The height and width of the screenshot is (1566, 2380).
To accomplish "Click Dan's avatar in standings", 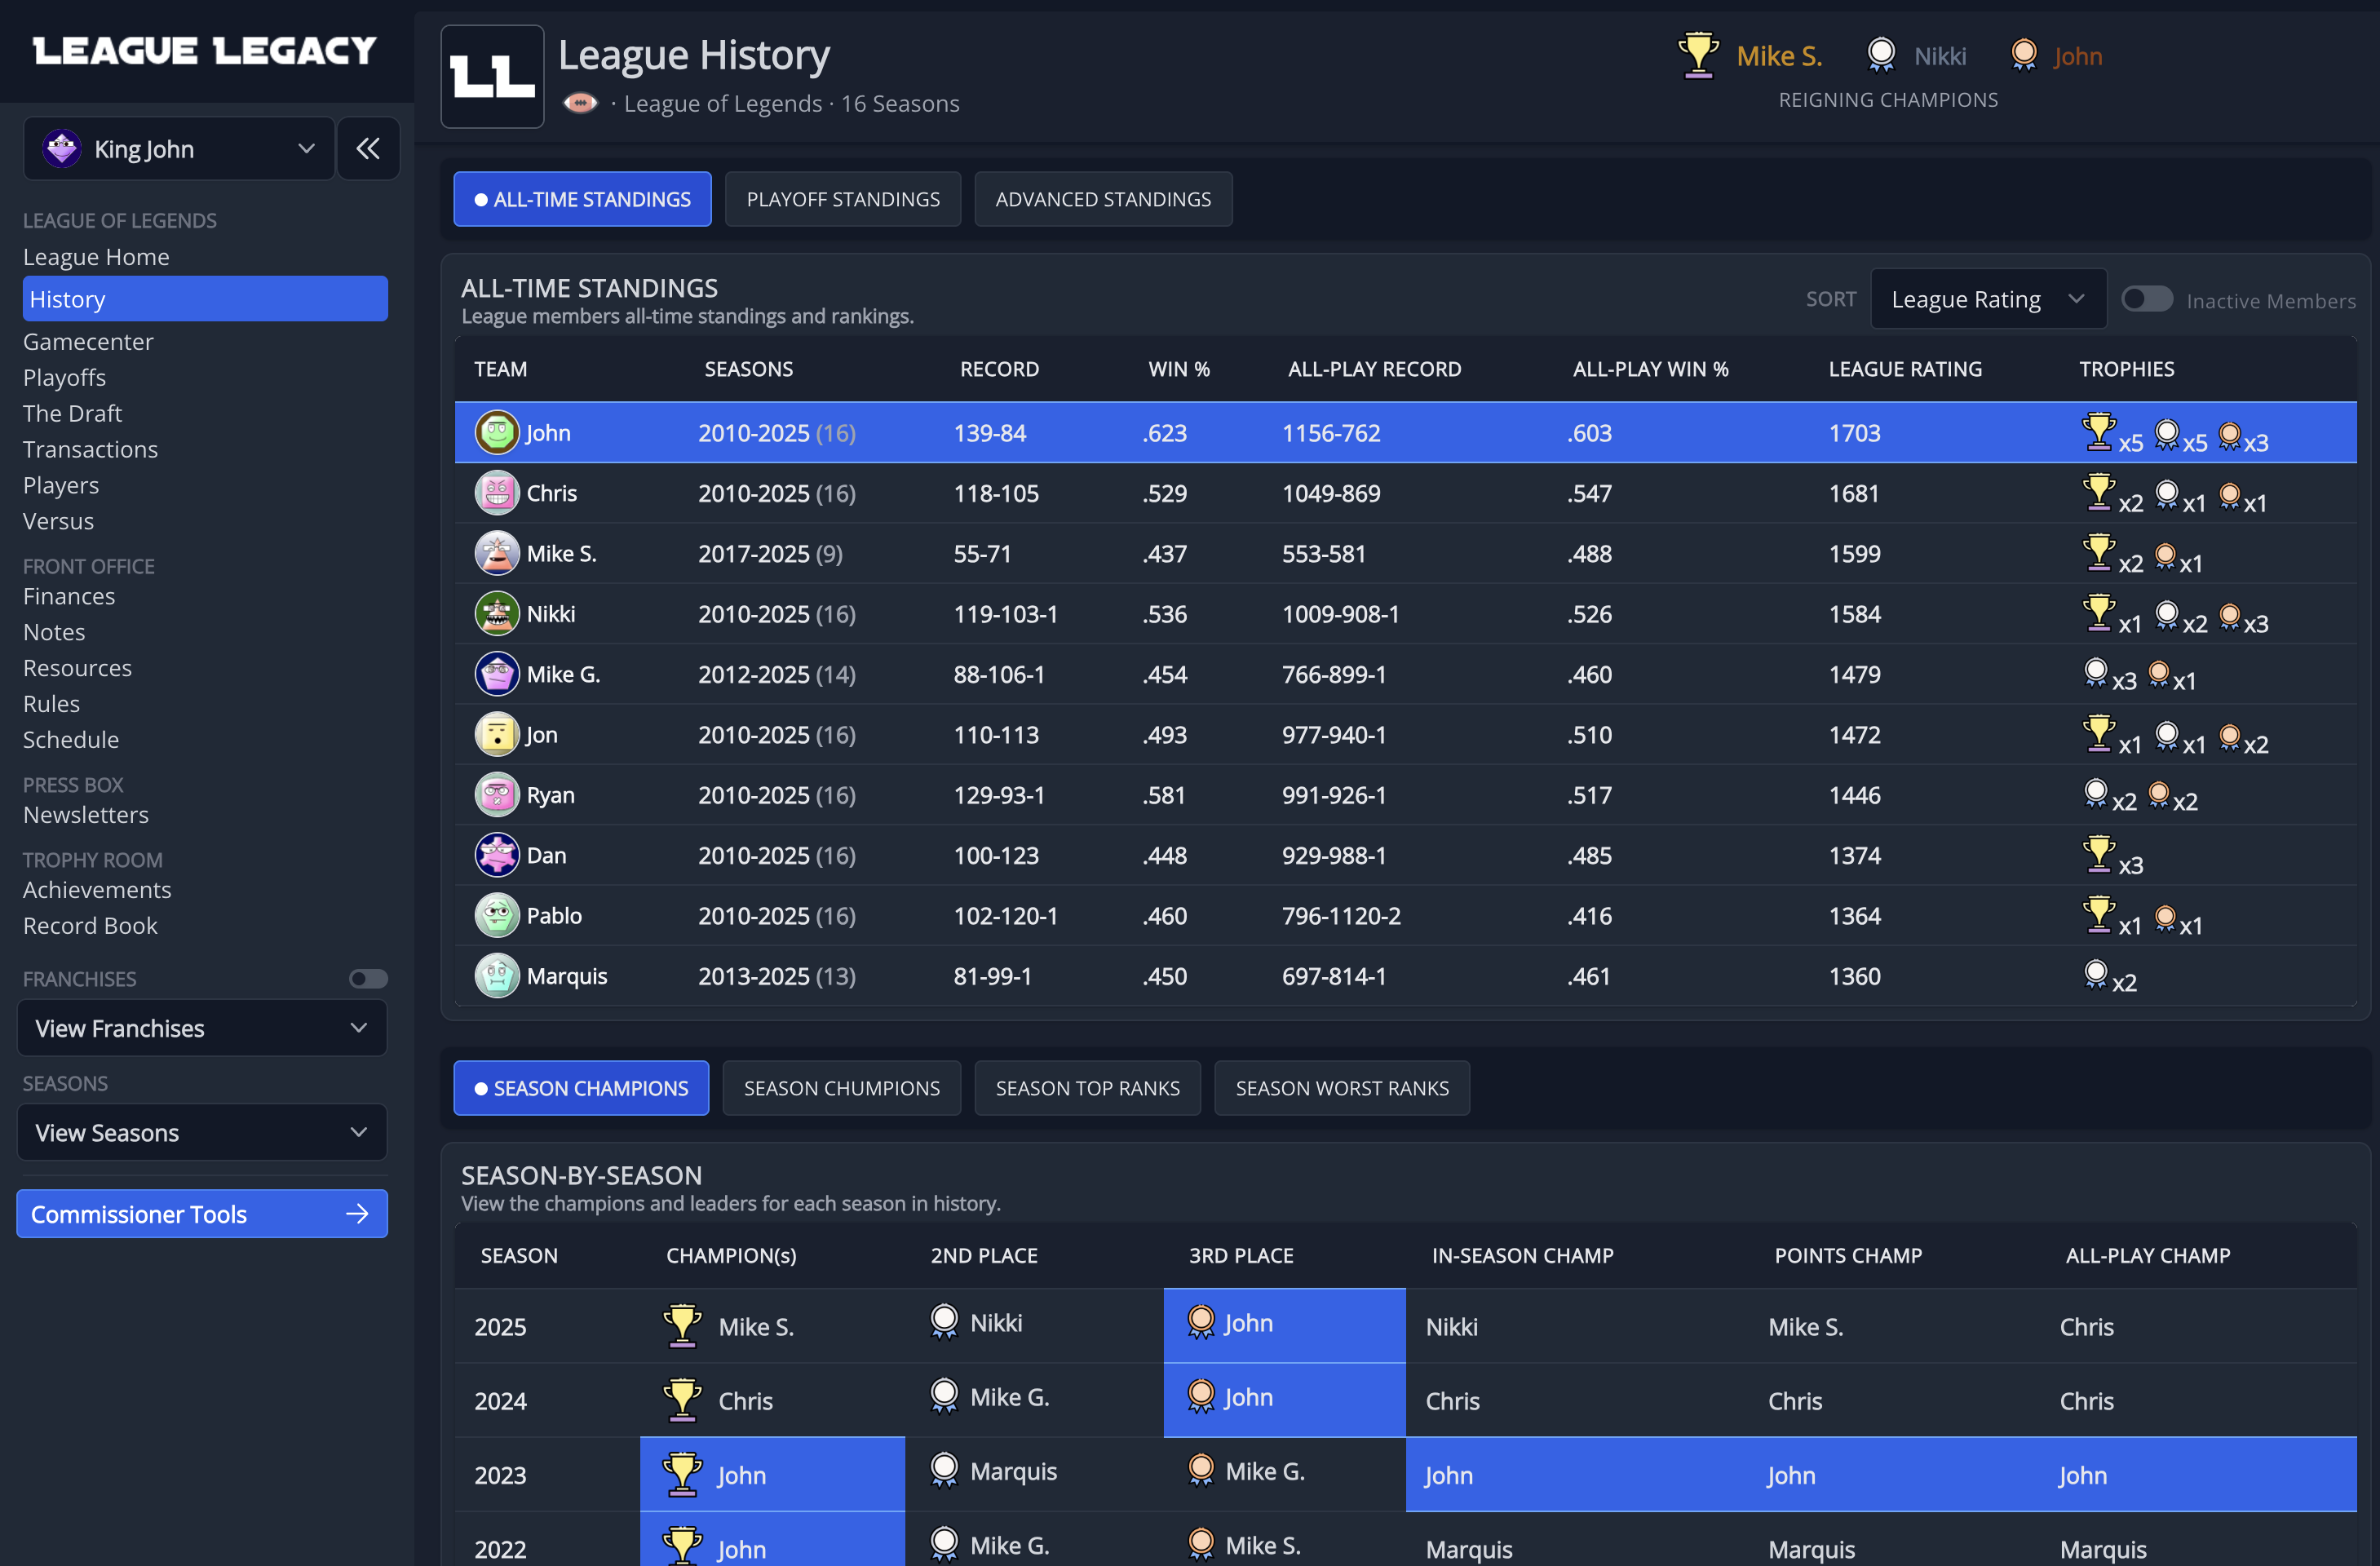I will (497, 855).
